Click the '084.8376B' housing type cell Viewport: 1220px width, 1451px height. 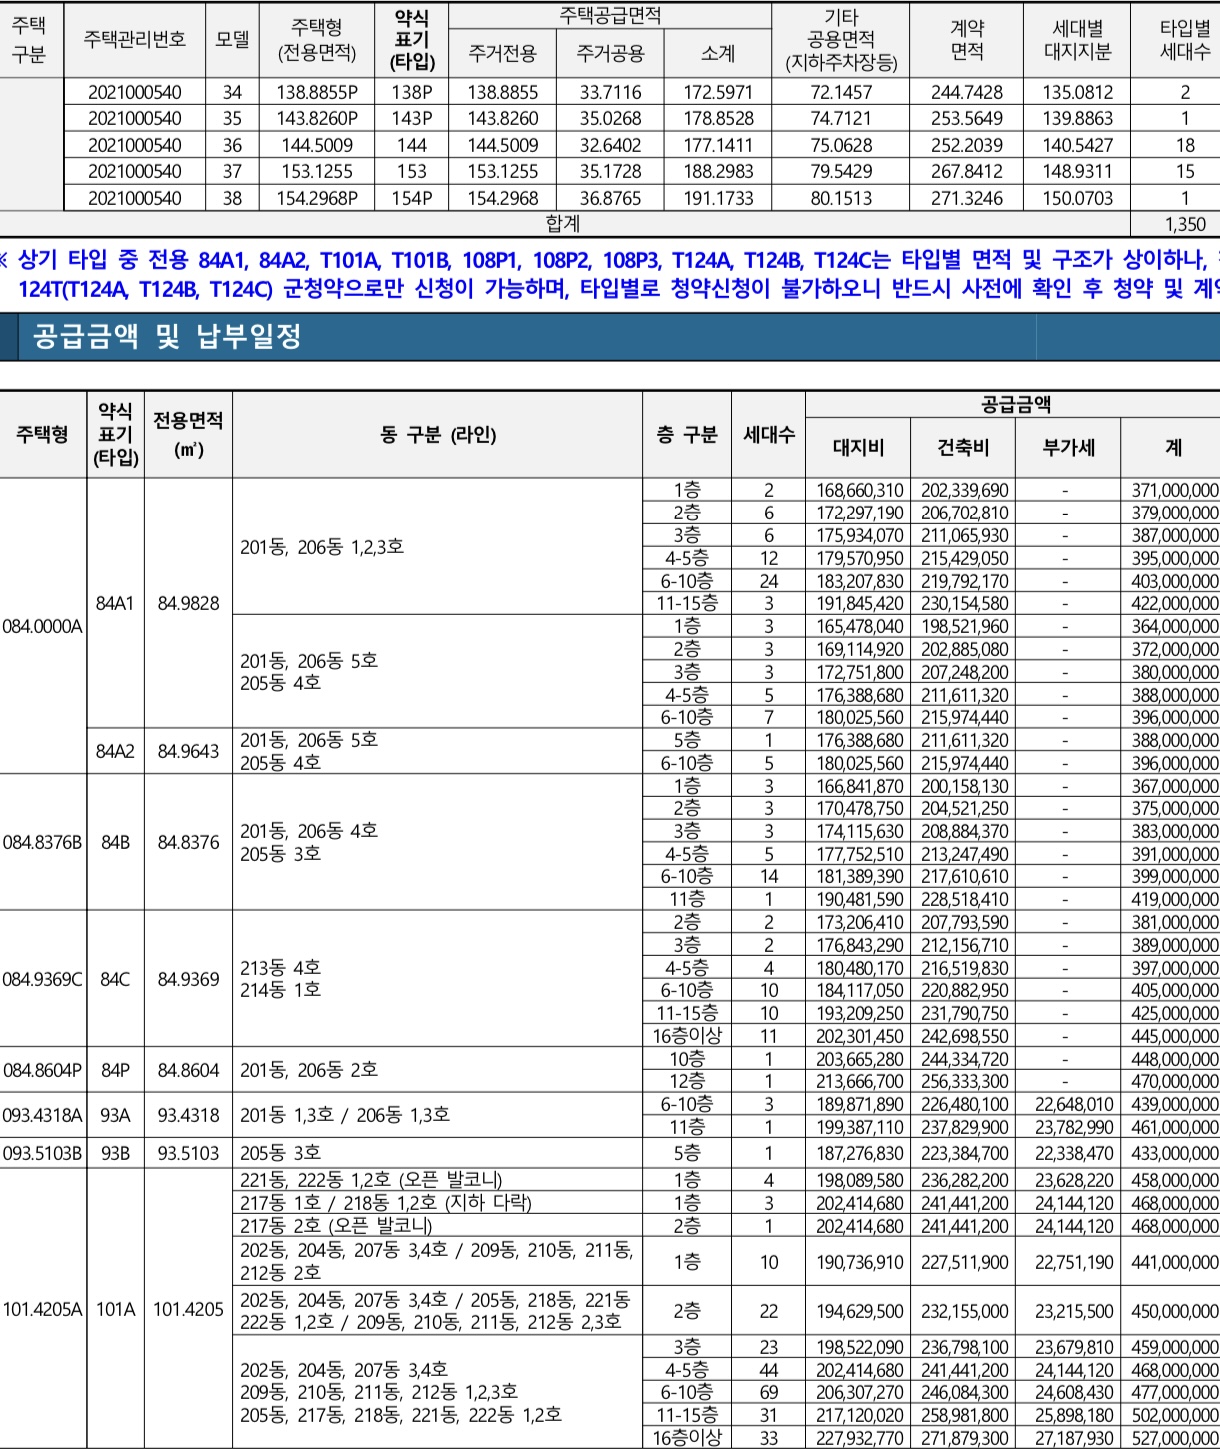(43, 842)
